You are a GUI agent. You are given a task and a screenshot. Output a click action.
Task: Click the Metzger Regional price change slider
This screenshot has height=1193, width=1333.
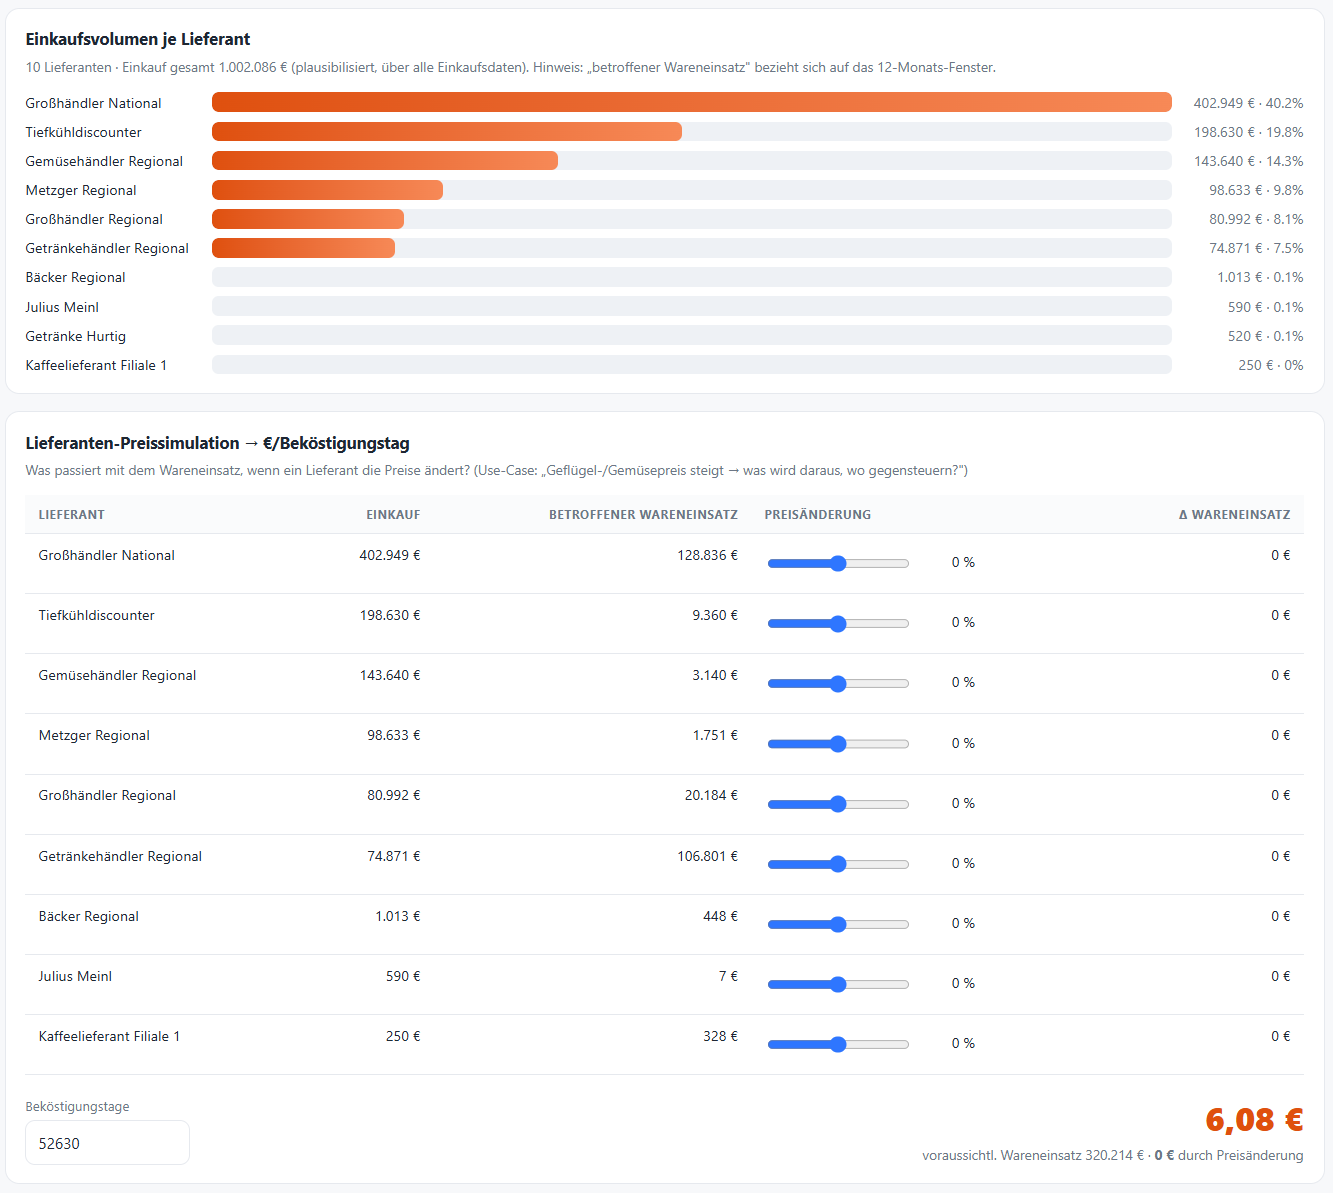pyautogui.click(x=838, y=744)
